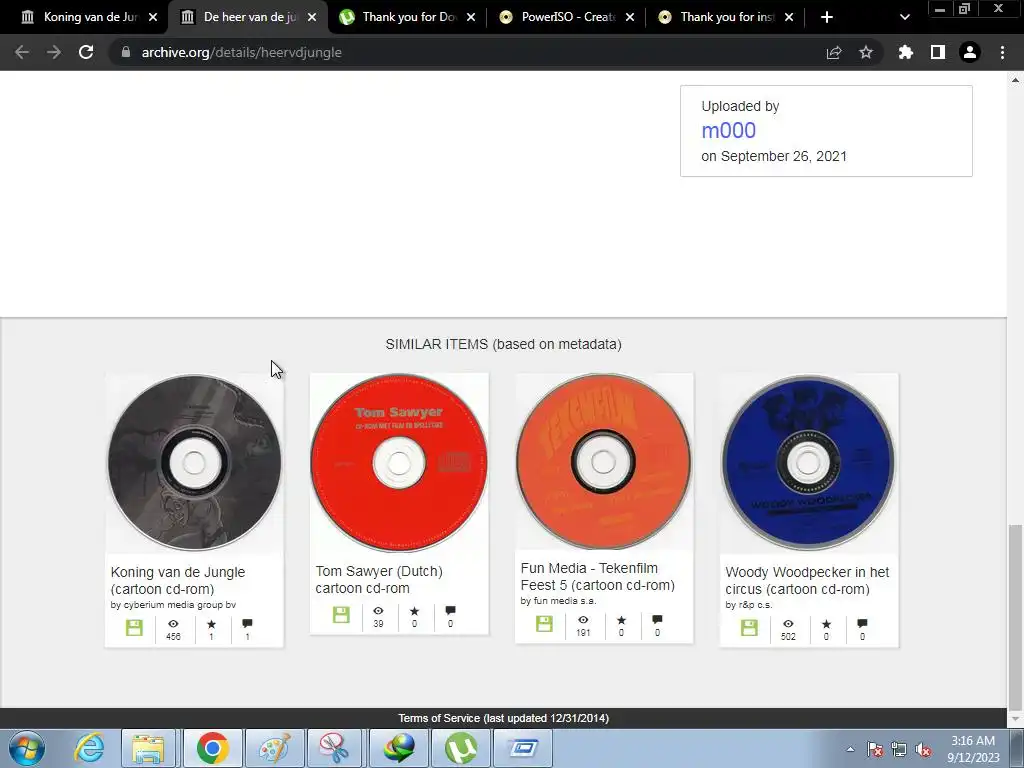Viewport: 1024px width, 768px height.
Task: Click reviews bubble on Tom Sawyer card
Action: (450, 611)
